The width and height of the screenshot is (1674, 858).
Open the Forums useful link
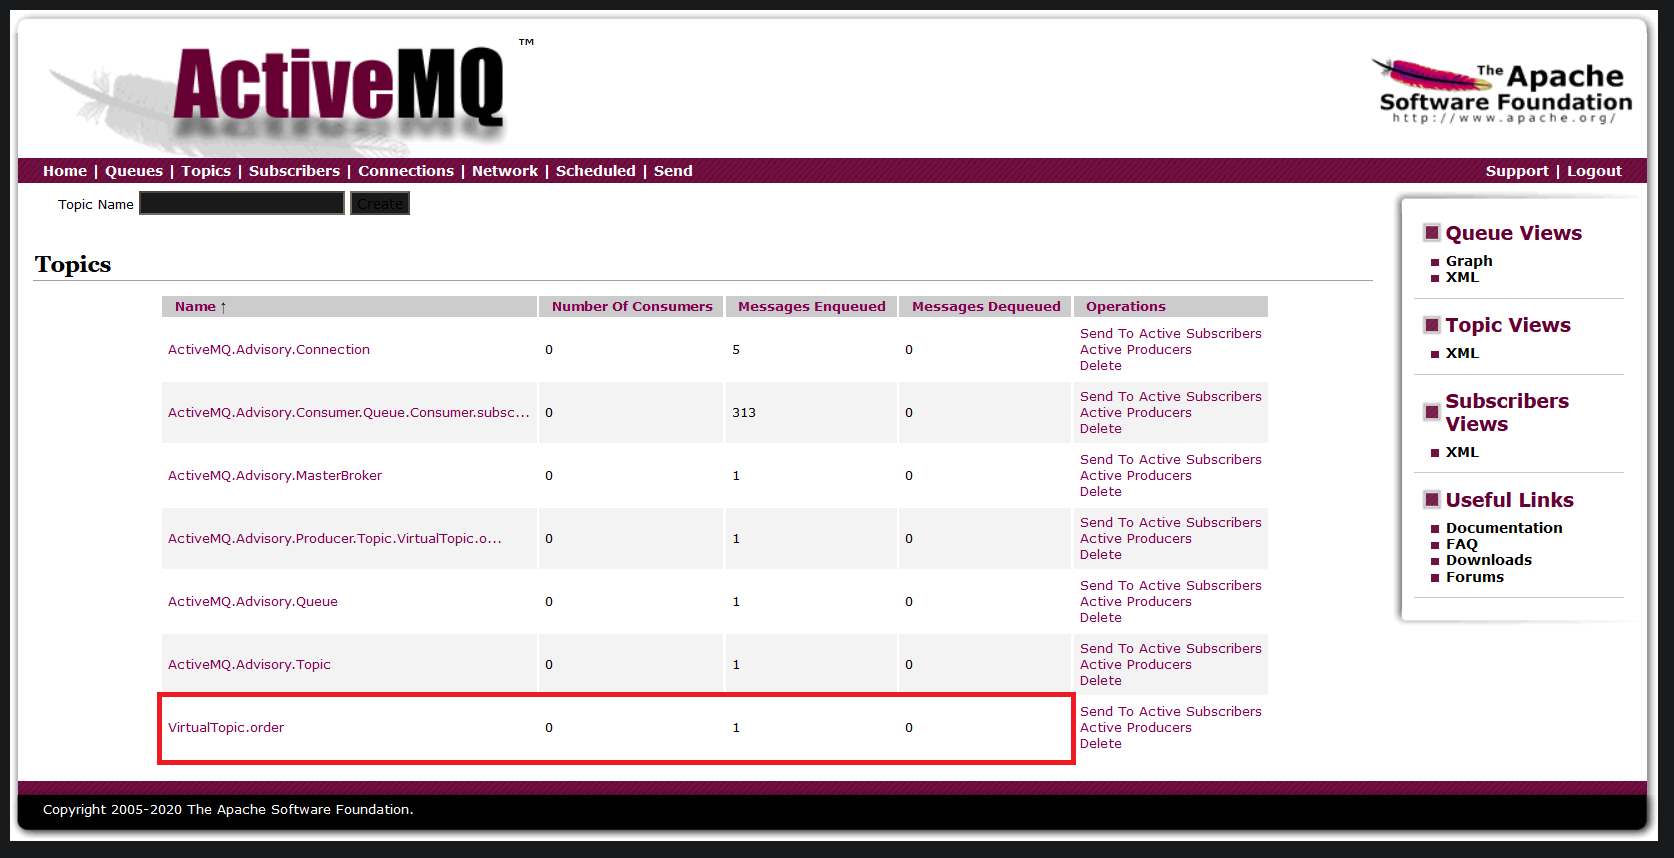coord(1475,577)
